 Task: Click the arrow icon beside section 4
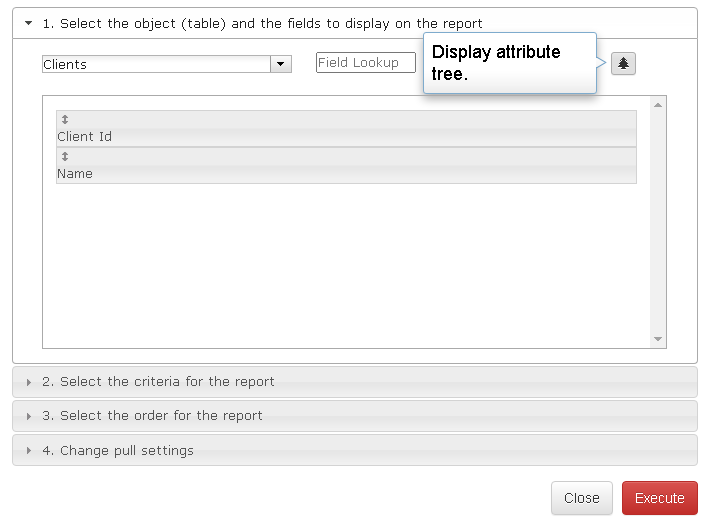pos(29,451)
